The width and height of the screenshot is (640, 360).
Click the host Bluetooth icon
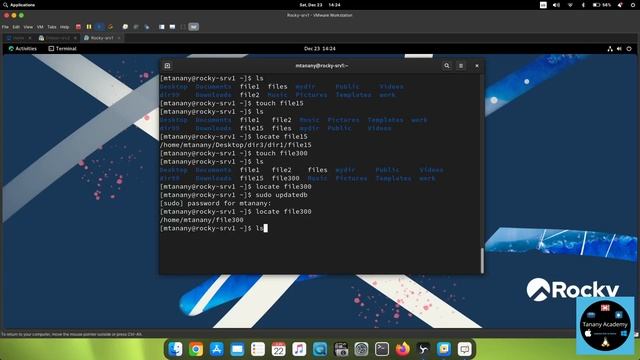pyautogui.click(x=583, y=5)
